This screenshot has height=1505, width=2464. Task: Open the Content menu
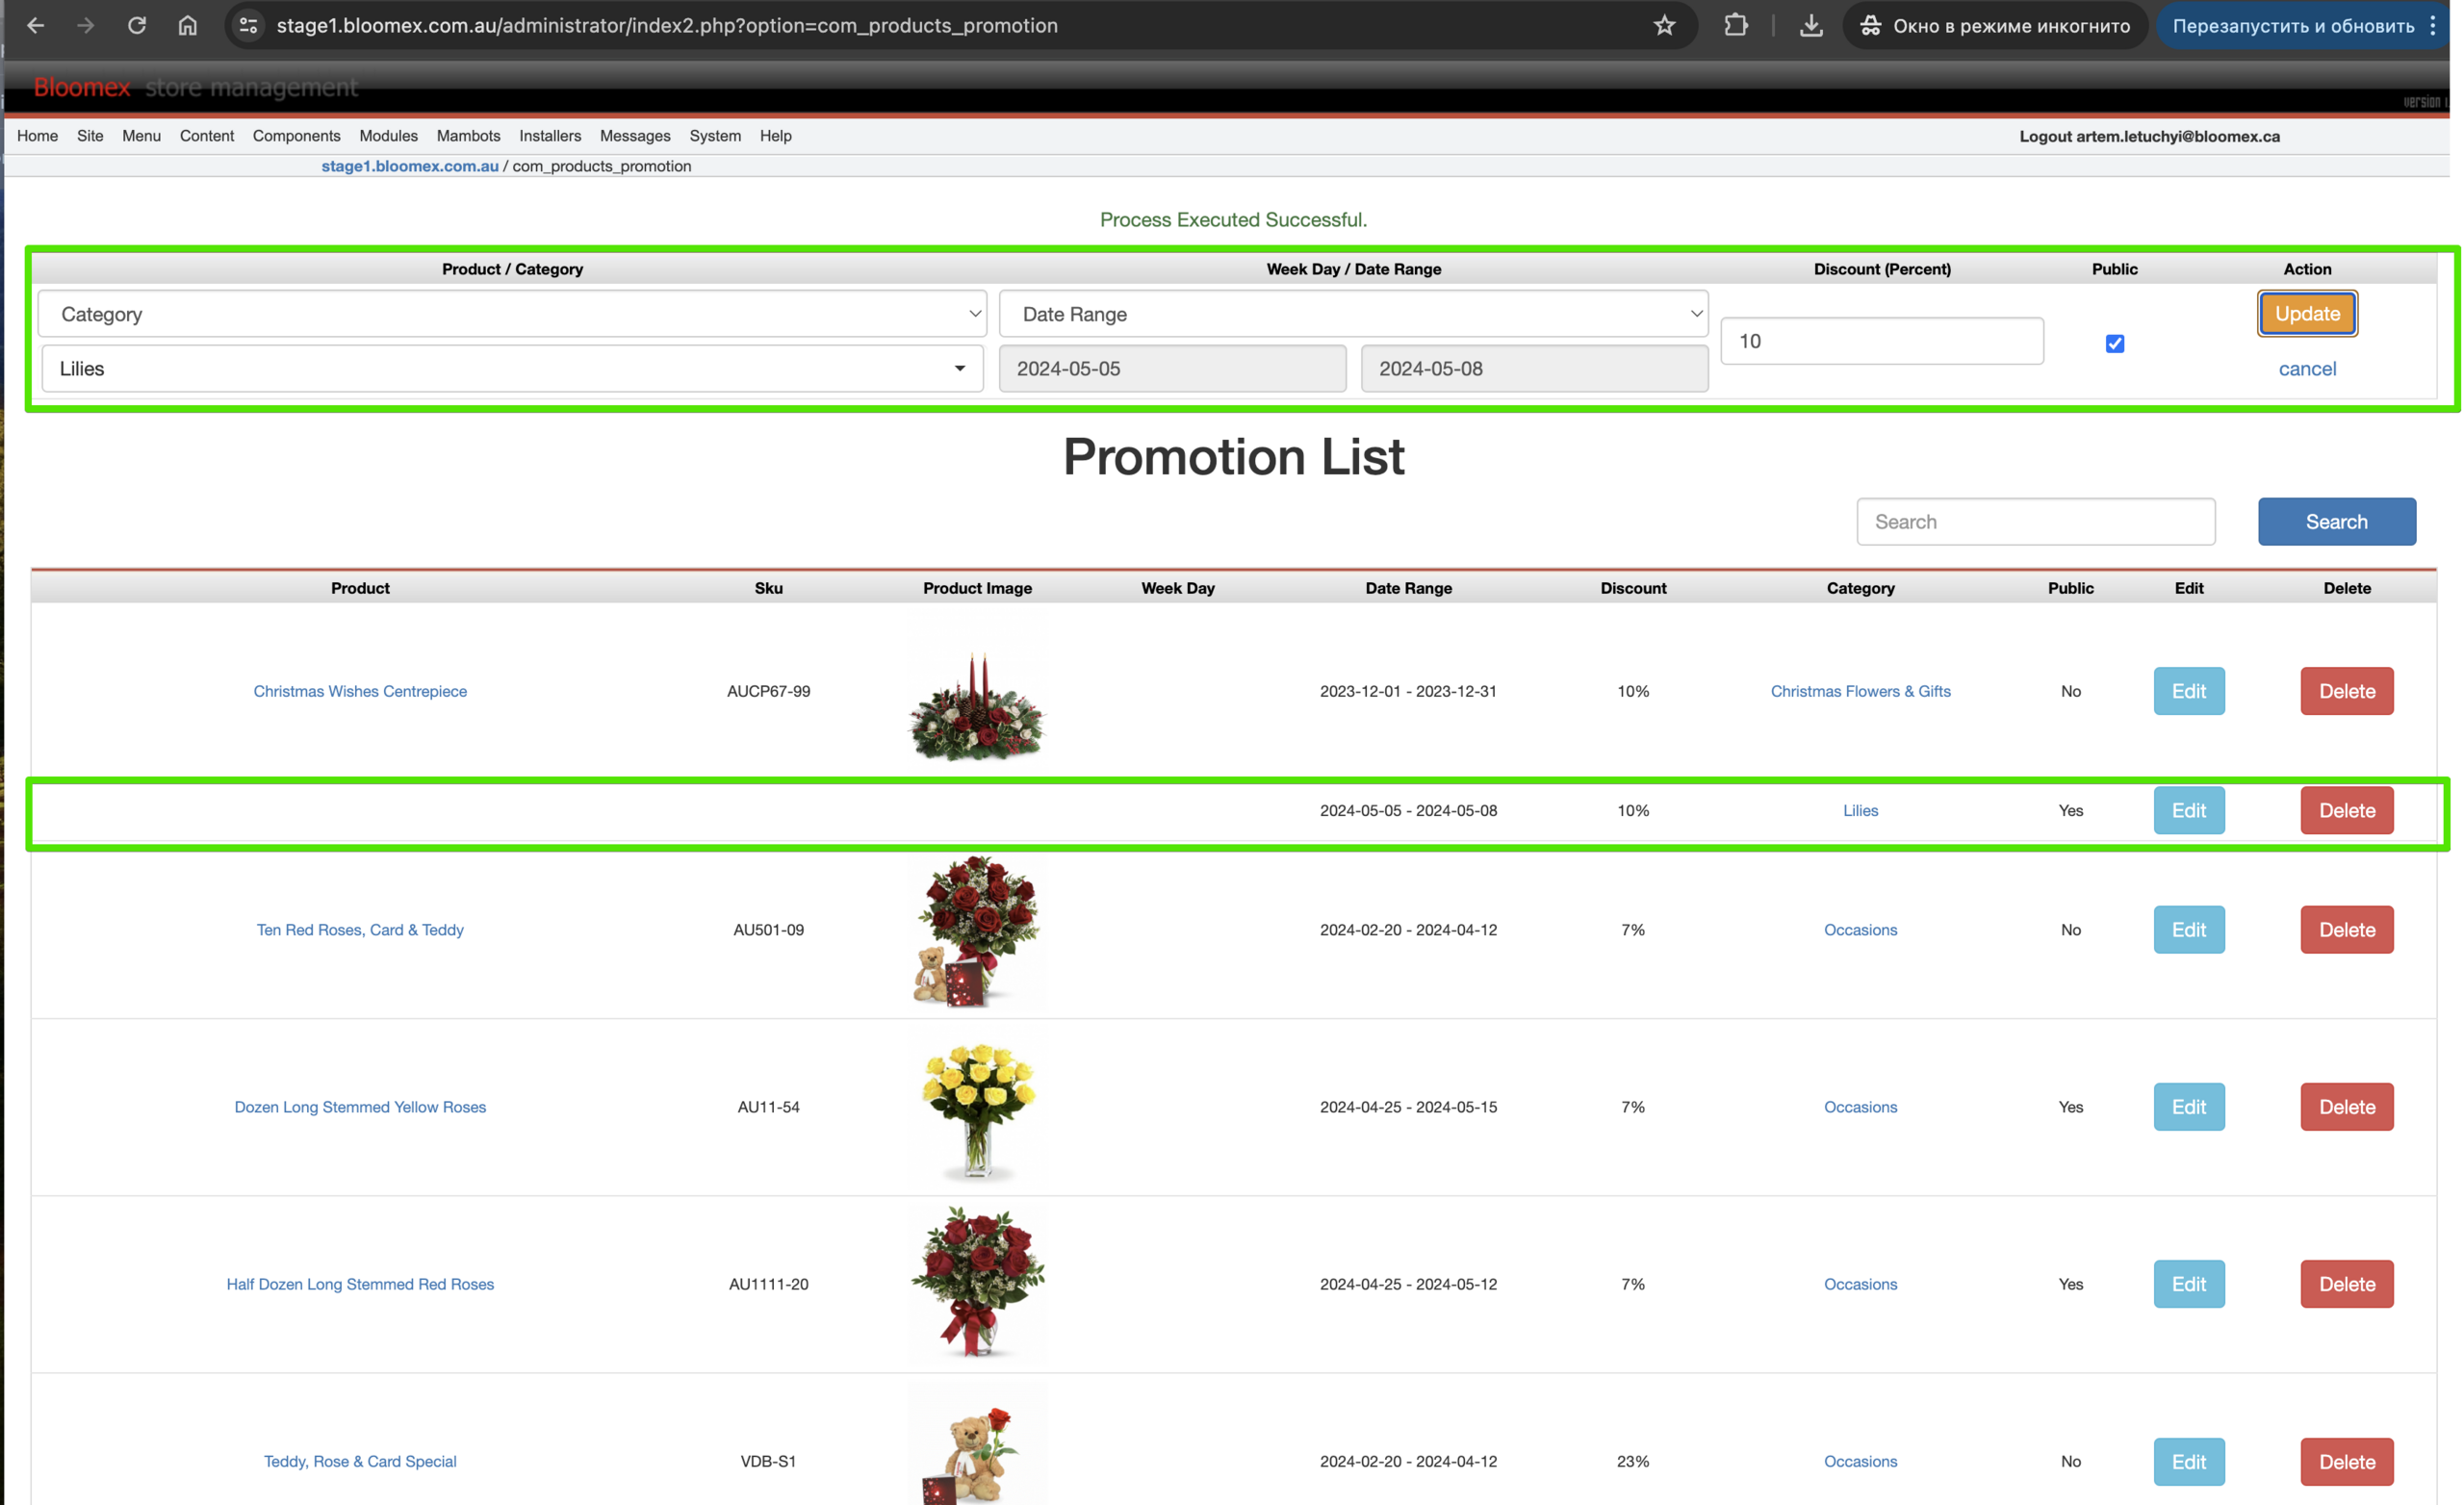[x=207, y=136]
